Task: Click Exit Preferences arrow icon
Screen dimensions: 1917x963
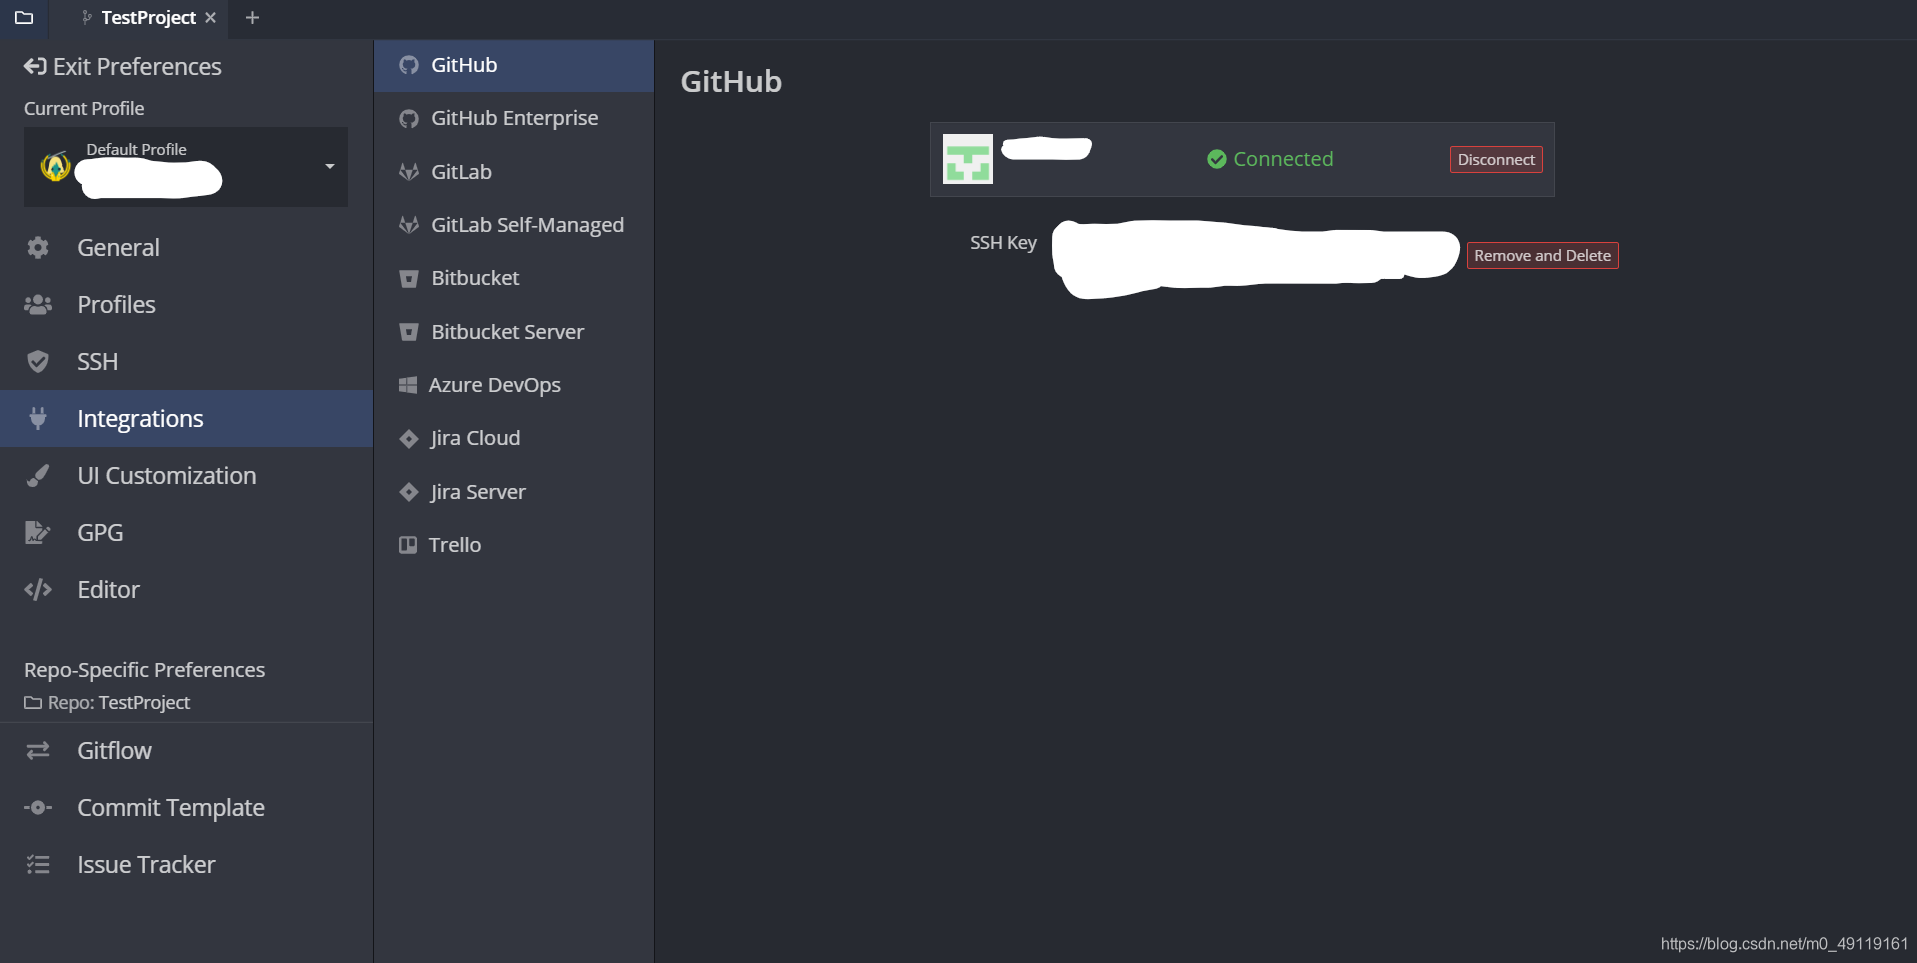Action: point(35,67)
